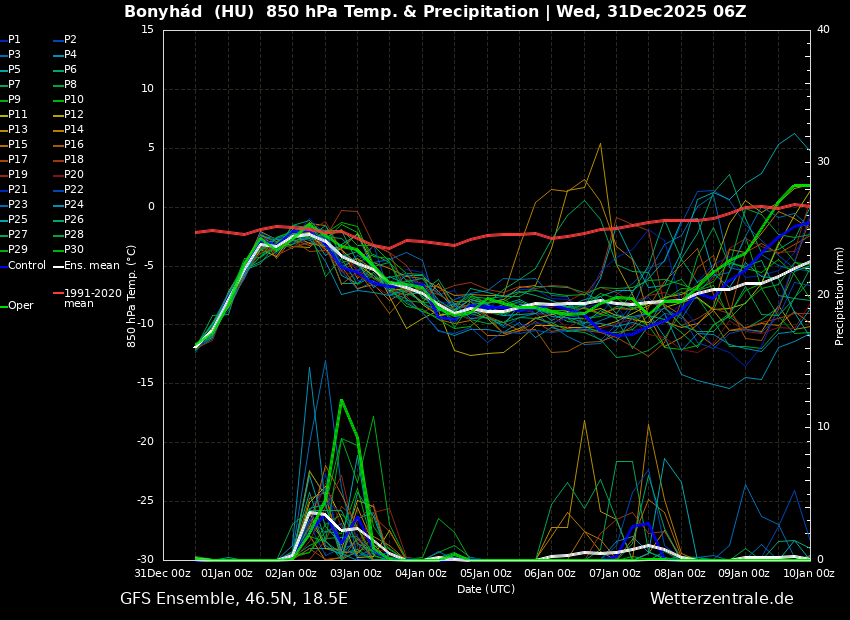Click the 850 hPa Temp. left axis label
This screenshot has width=850, height=620.
point(132,296)
